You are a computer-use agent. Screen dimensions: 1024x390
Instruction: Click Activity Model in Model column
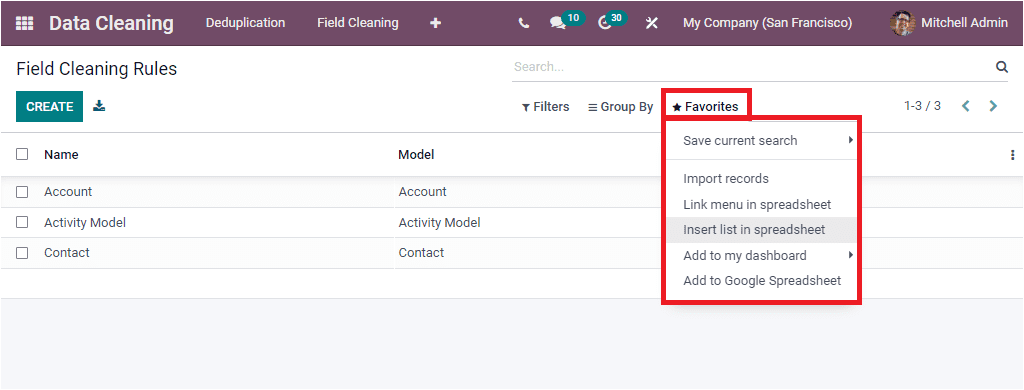click(440, 223)
